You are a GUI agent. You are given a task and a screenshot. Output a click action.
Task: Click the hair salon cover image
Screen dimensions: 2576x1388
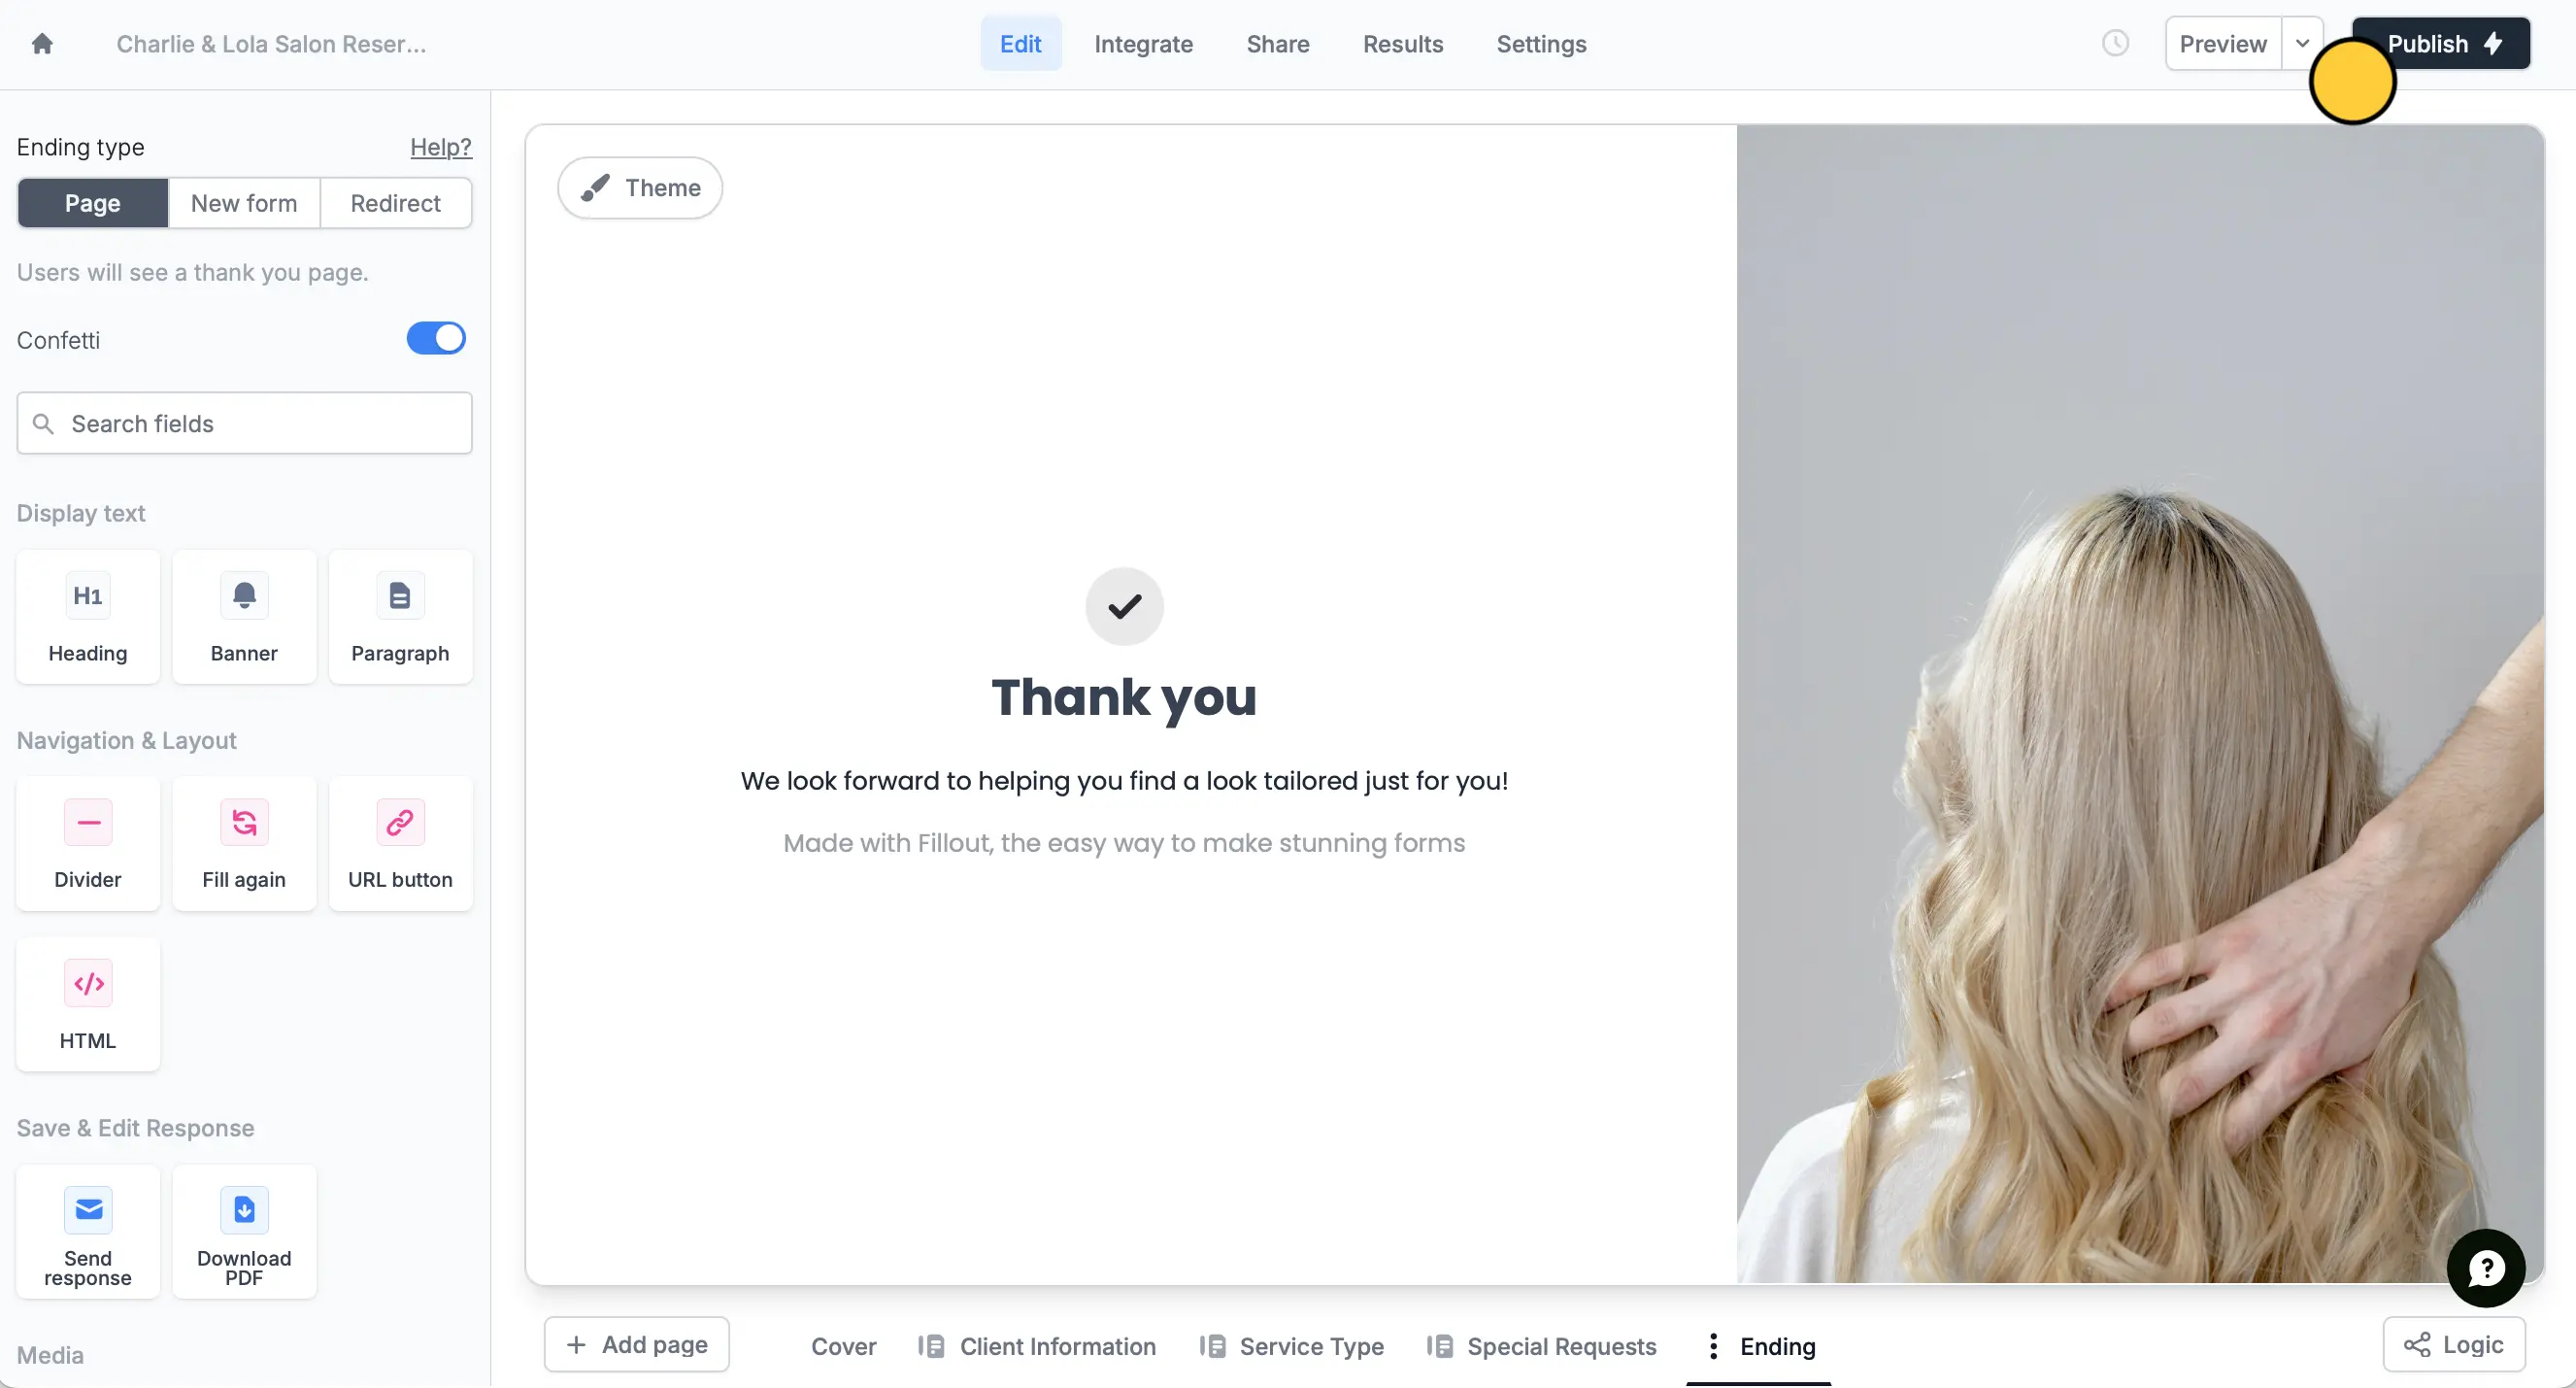(2140, 704)
